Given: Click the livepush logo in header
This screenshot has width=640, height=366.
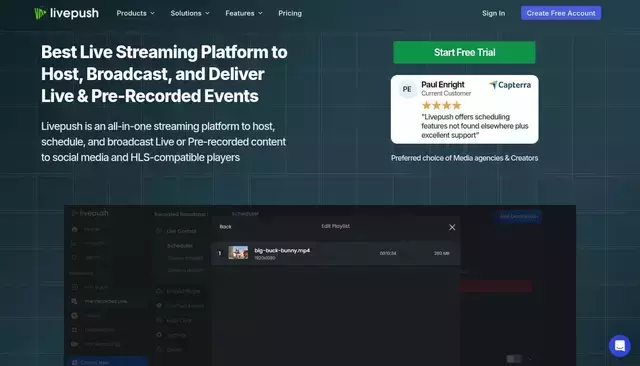Looking at the screenshot, I should pyautogui.click(x=67, y=13).
